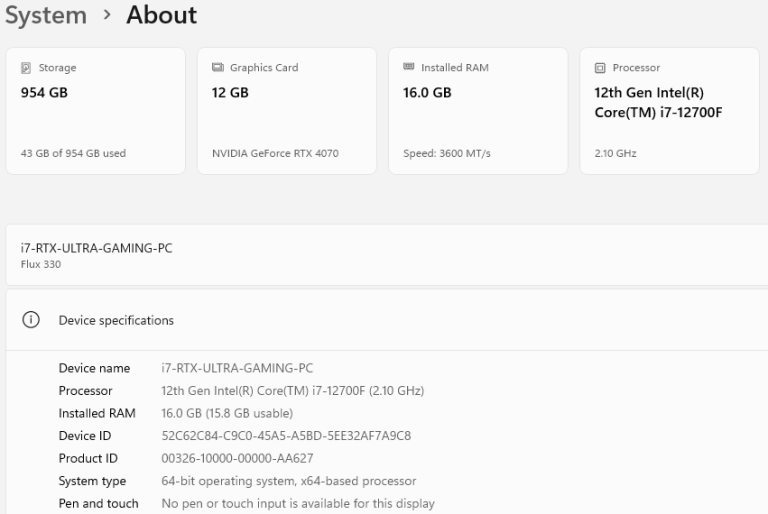The width and height of the screenshot is (768, 514).
Task: Click the 16.0 GB (15.8 GB usable) value
Action: tap(227, 413)
